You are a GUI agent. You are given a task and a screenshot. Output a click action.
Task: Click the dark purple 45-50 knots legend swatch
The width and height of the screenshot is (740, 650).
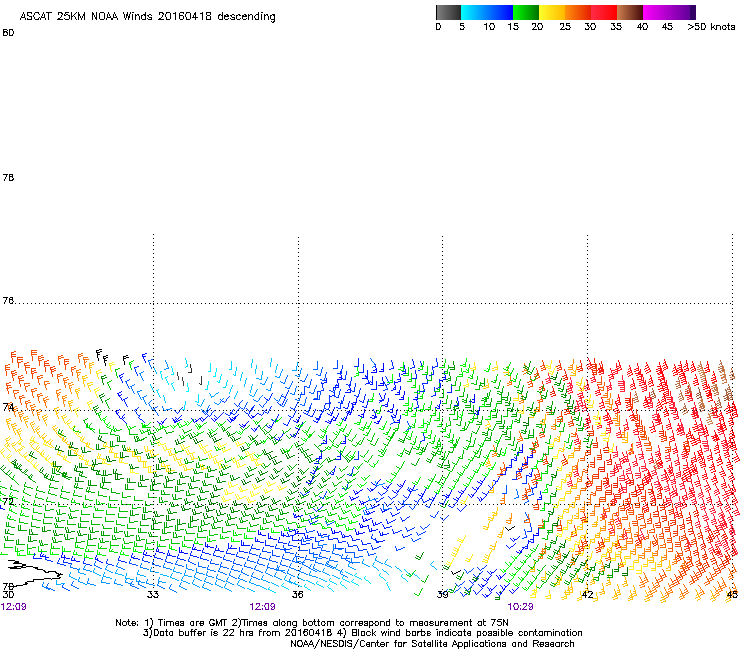pyautogui.click(x=682, y=12)
